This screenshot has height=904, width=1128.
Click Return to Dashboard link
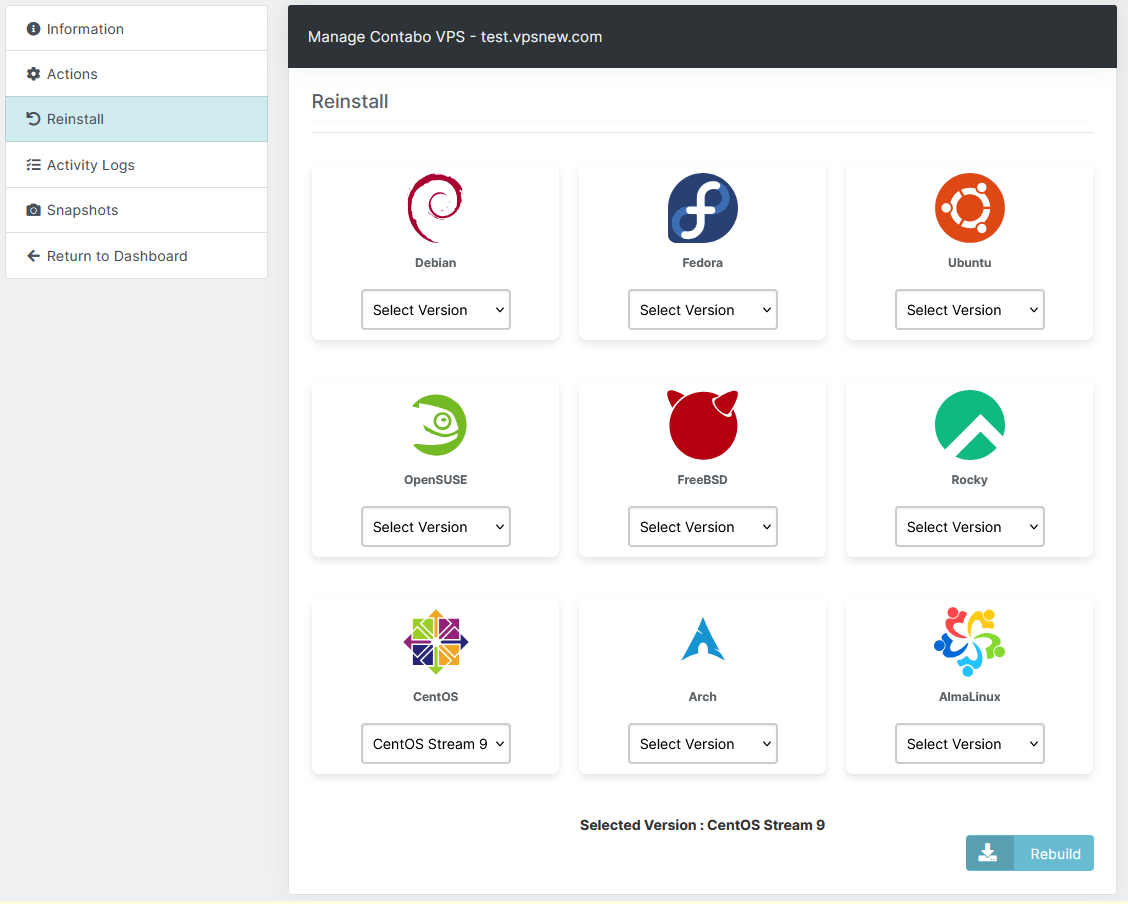136,256
